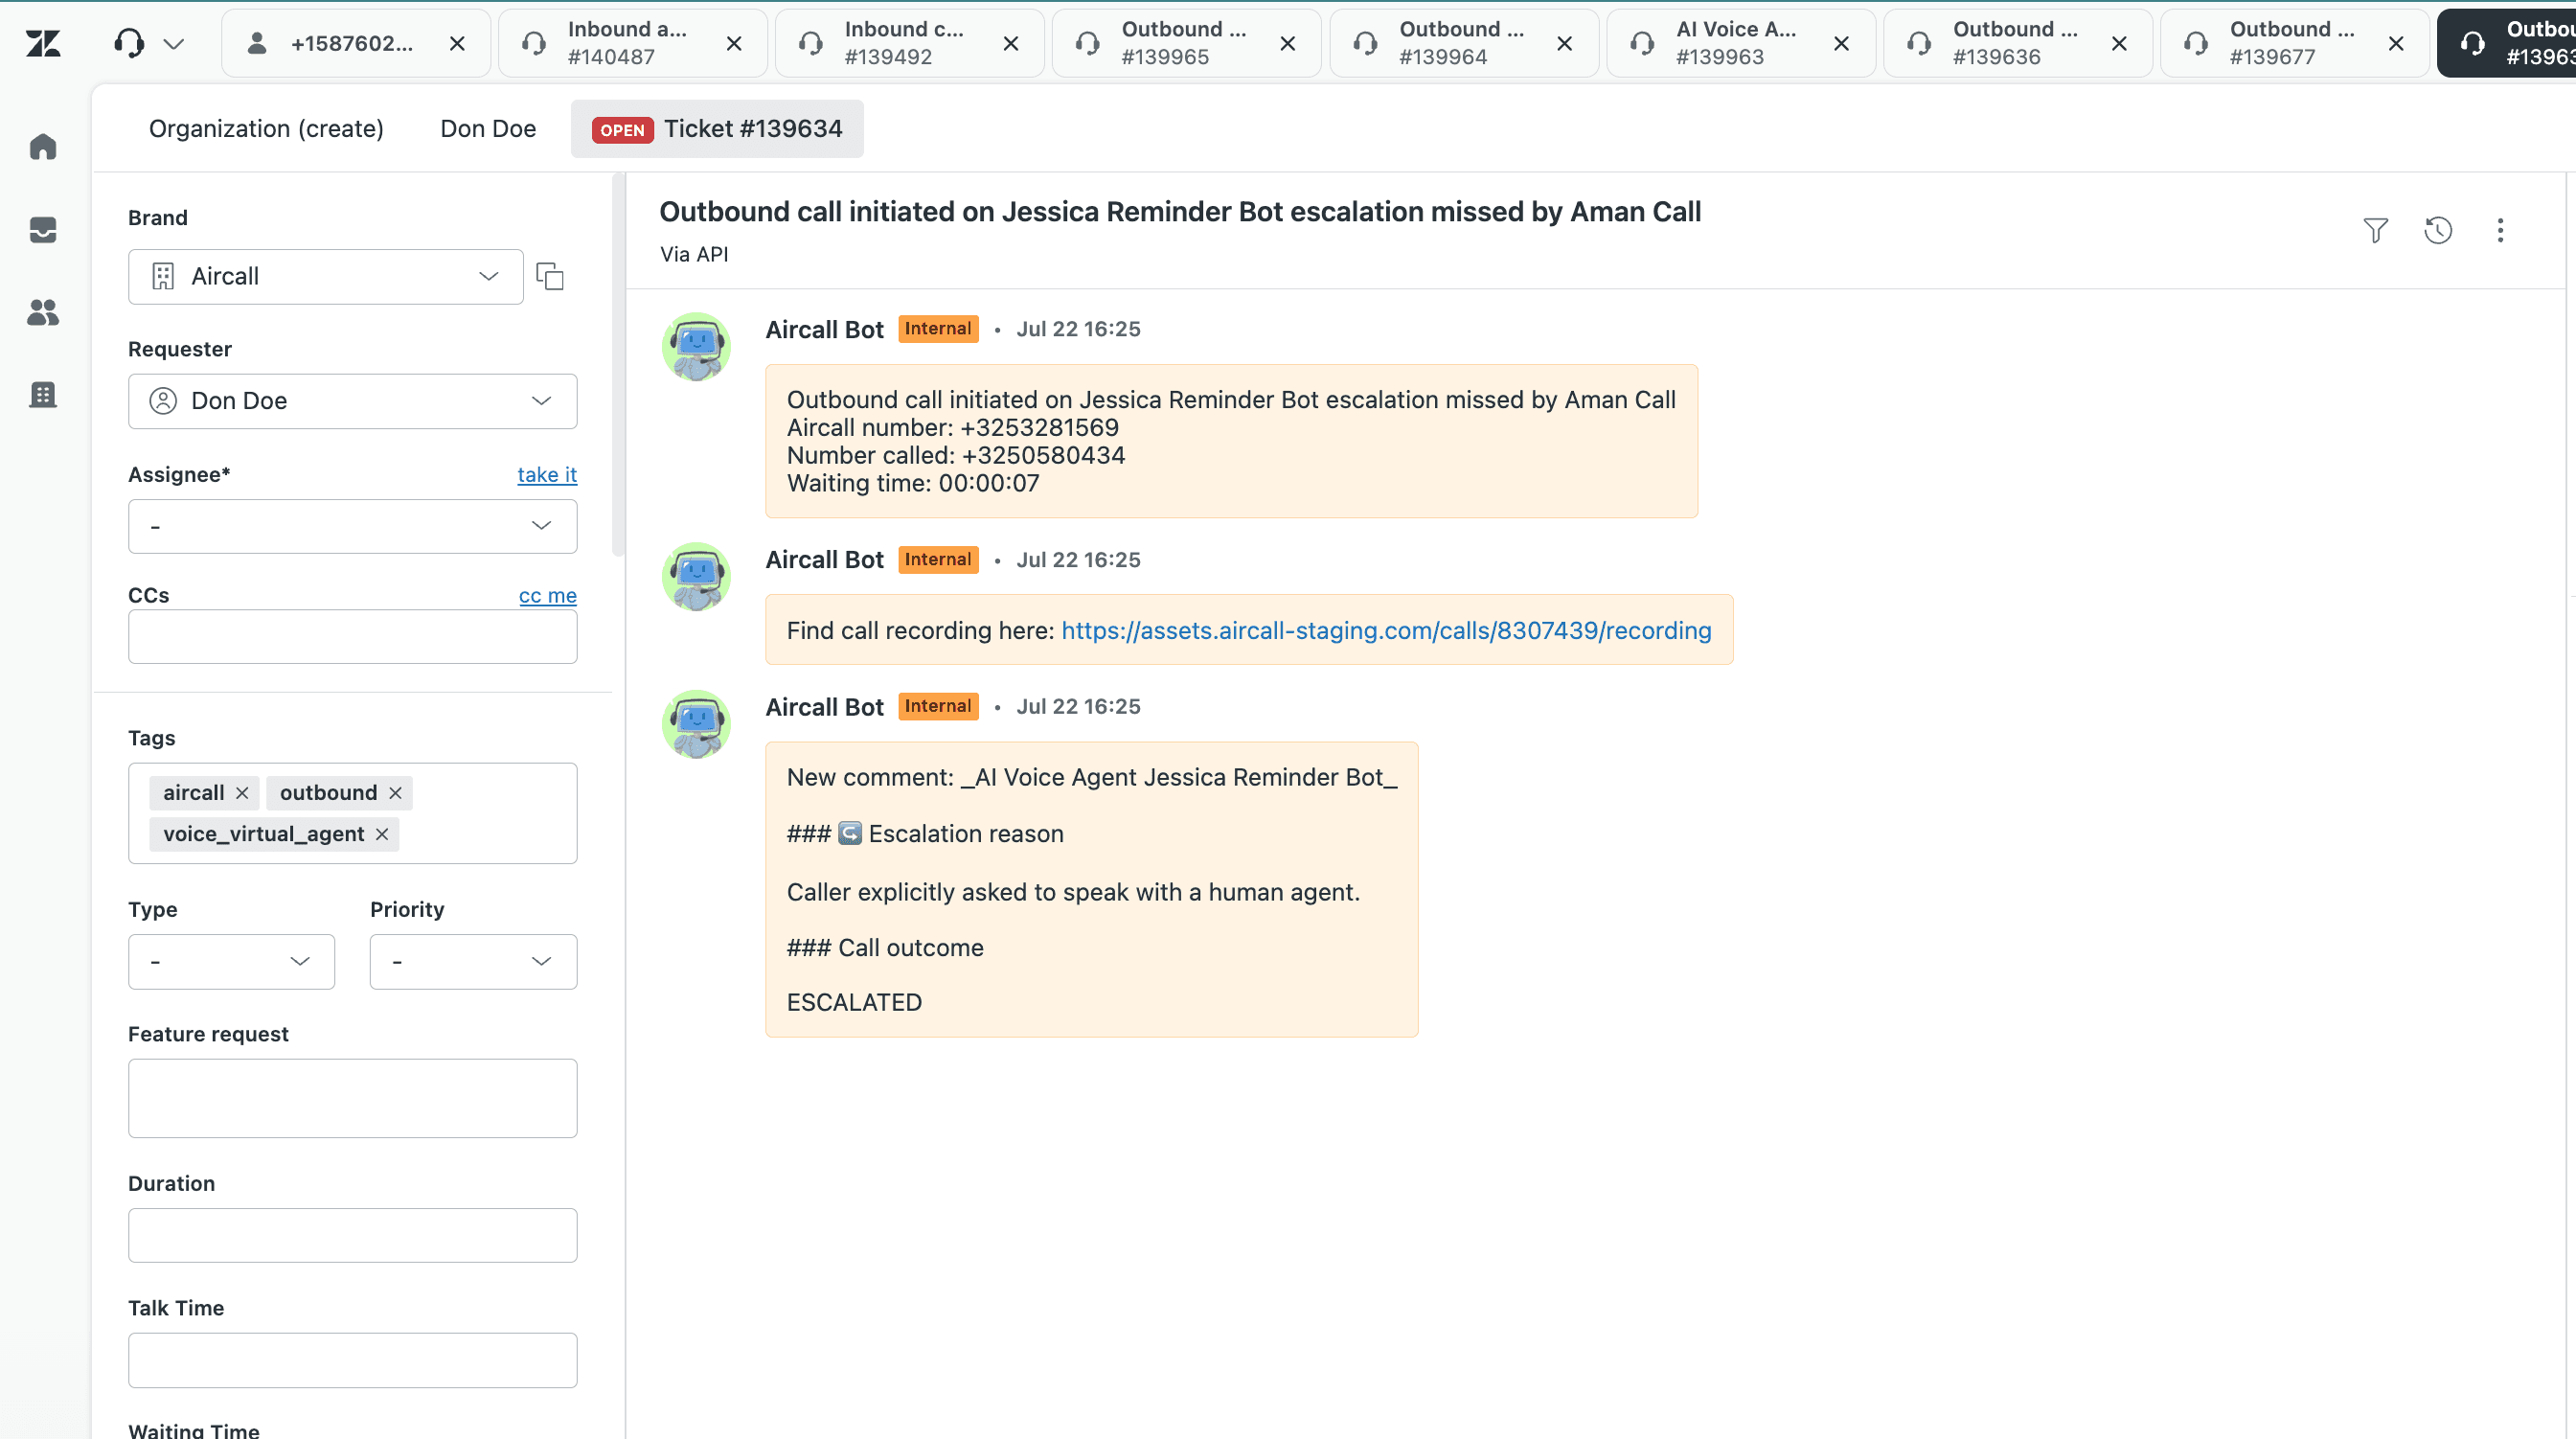This screenshot has height=1439, width=2576.
Task: Click the active Outbound ticket tab at far right
Action: point(2506,43)
